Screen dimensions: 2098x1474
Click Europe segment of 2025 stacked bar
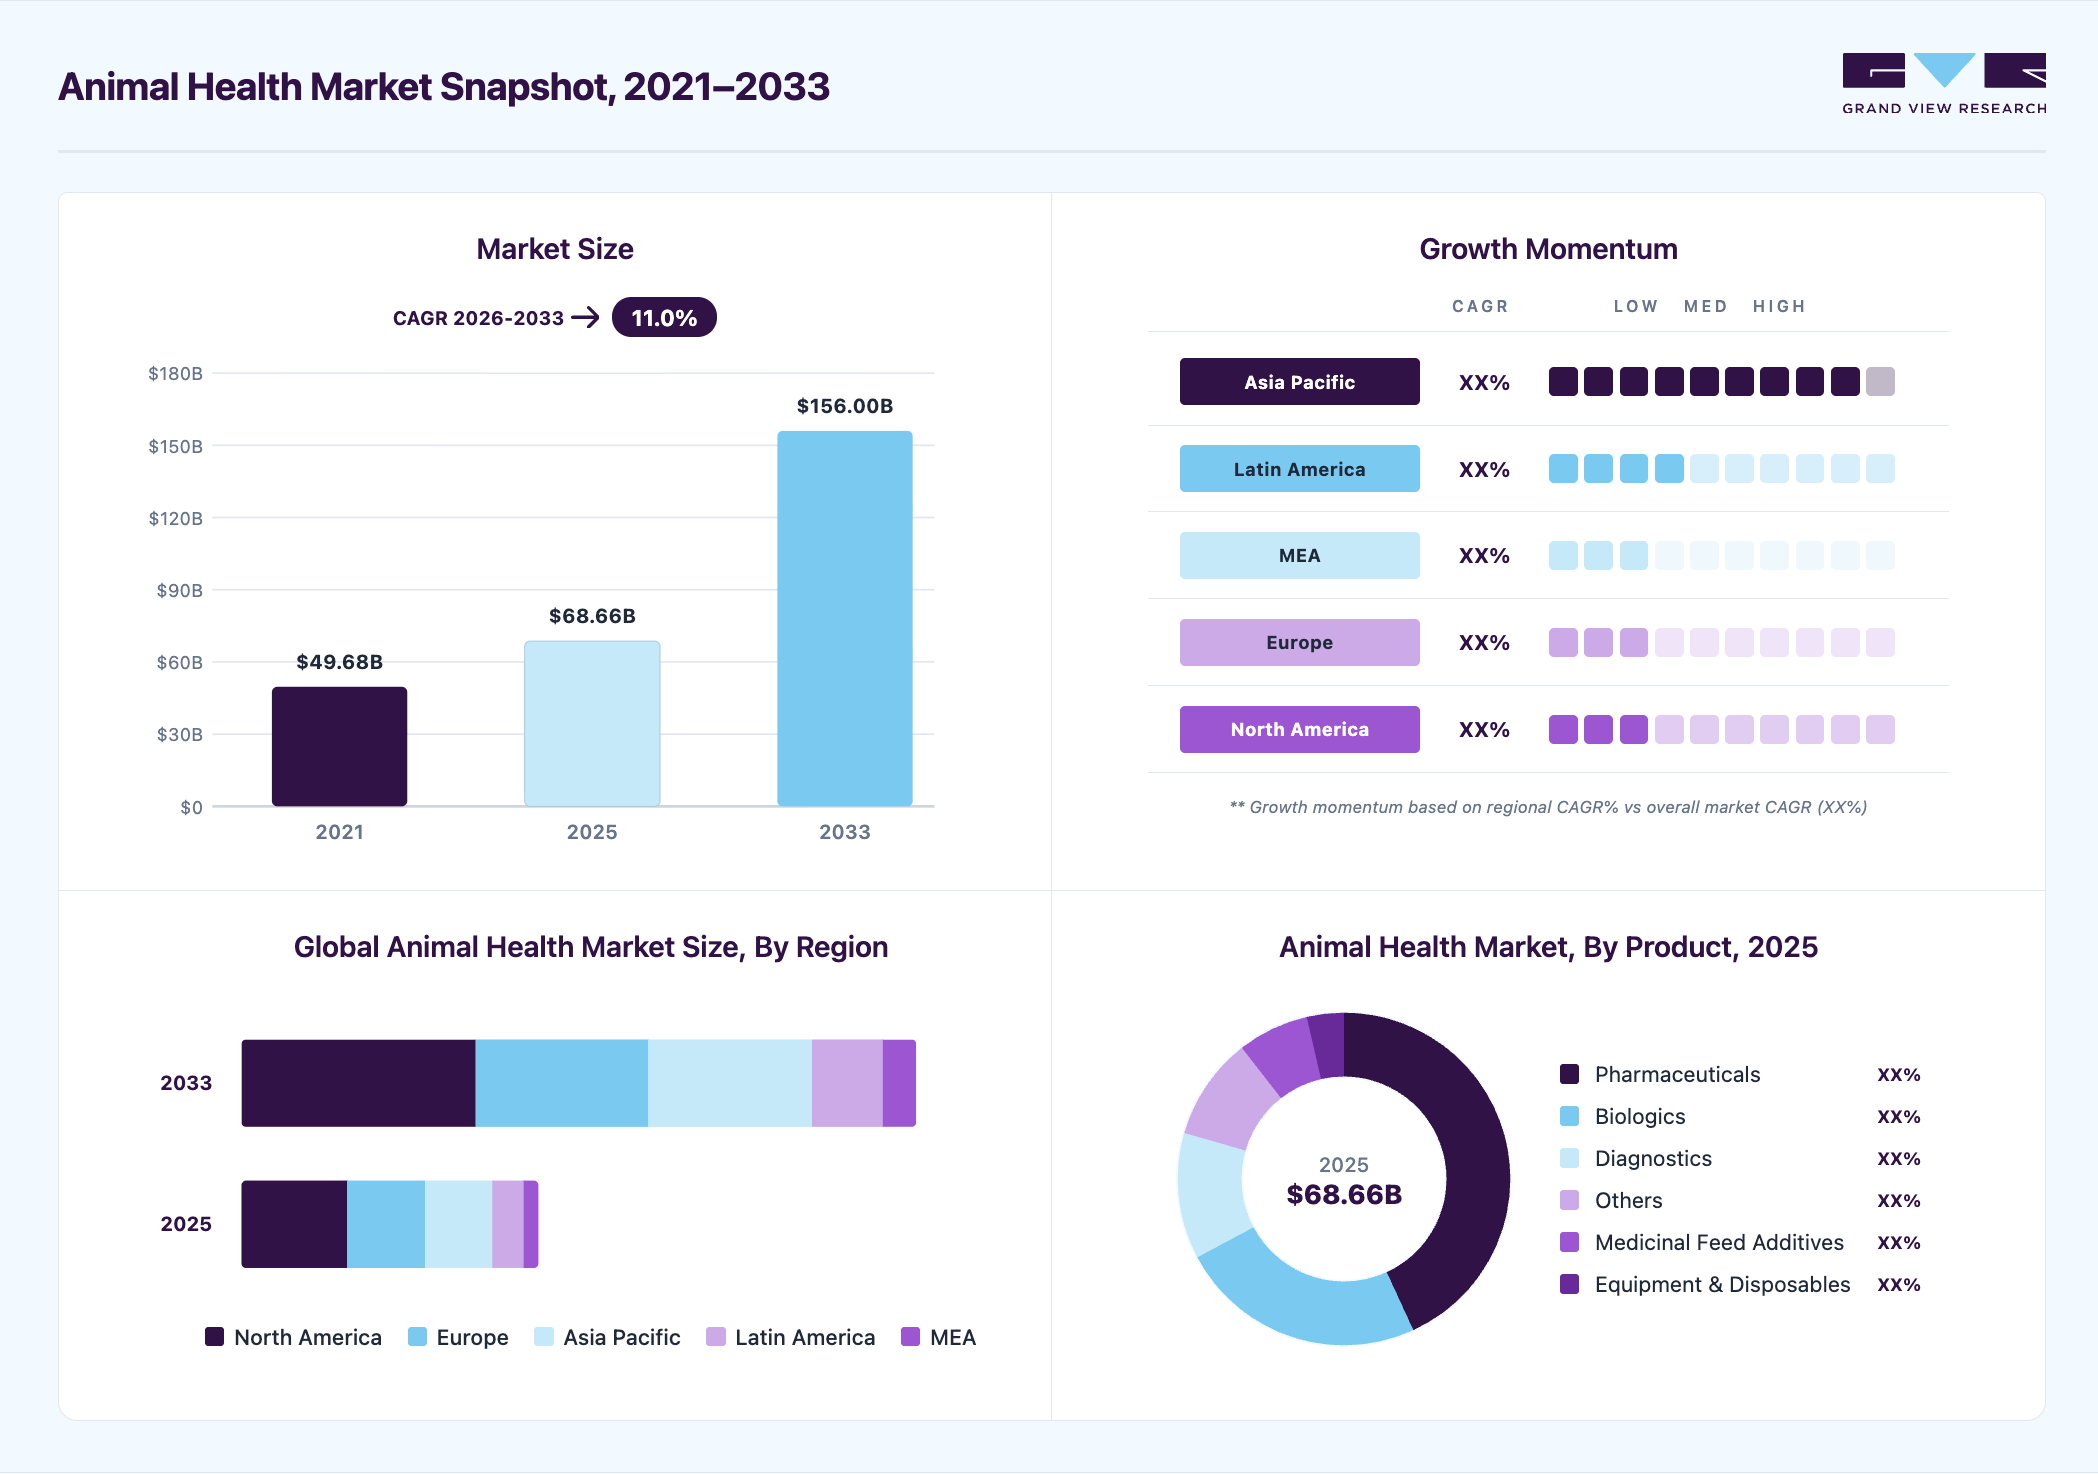386,1224
